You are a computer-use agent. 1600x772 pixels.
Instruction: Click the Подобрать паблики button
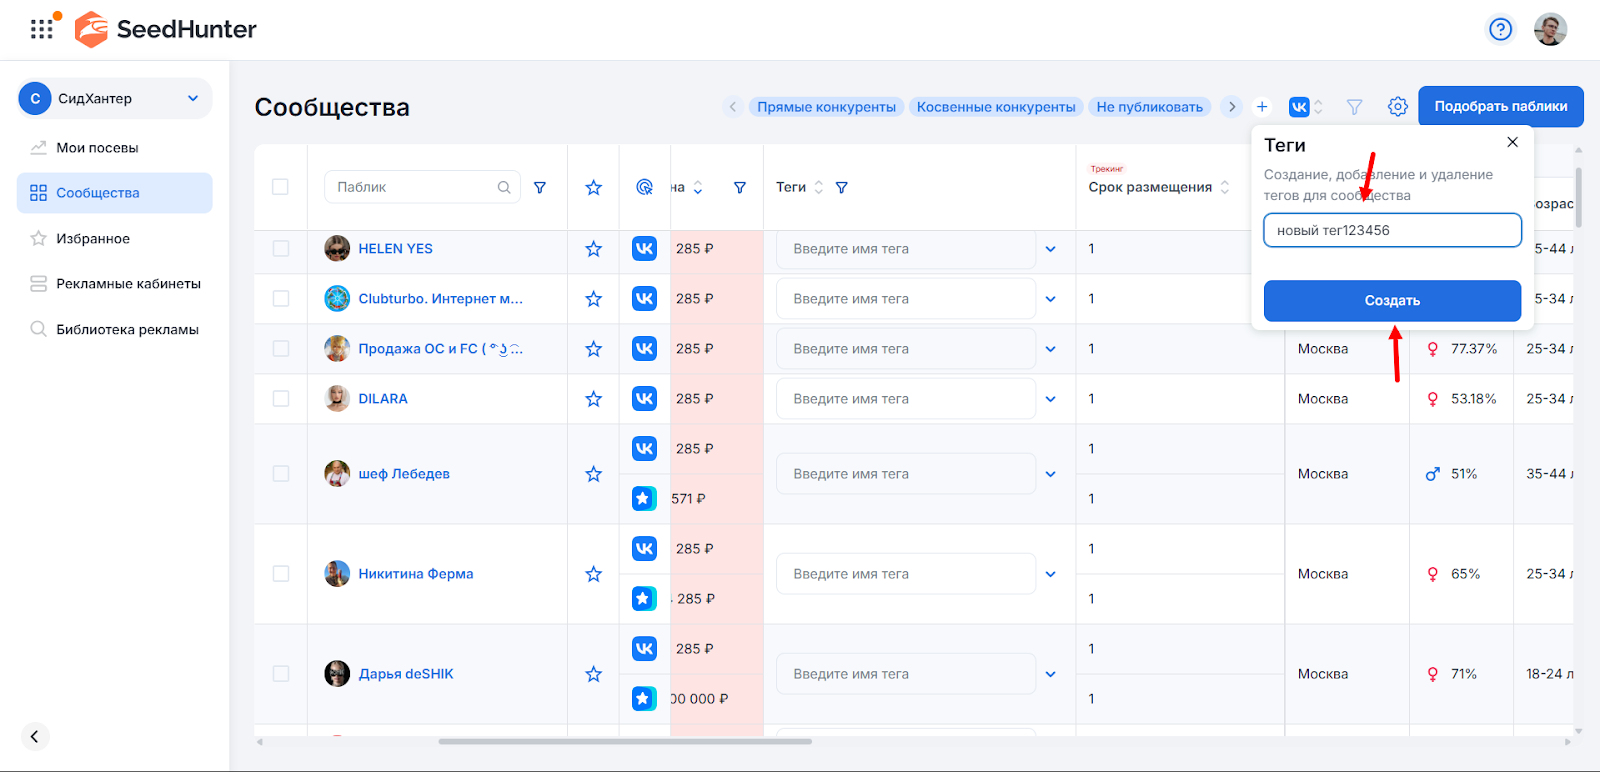click(x=1500, y=107)
